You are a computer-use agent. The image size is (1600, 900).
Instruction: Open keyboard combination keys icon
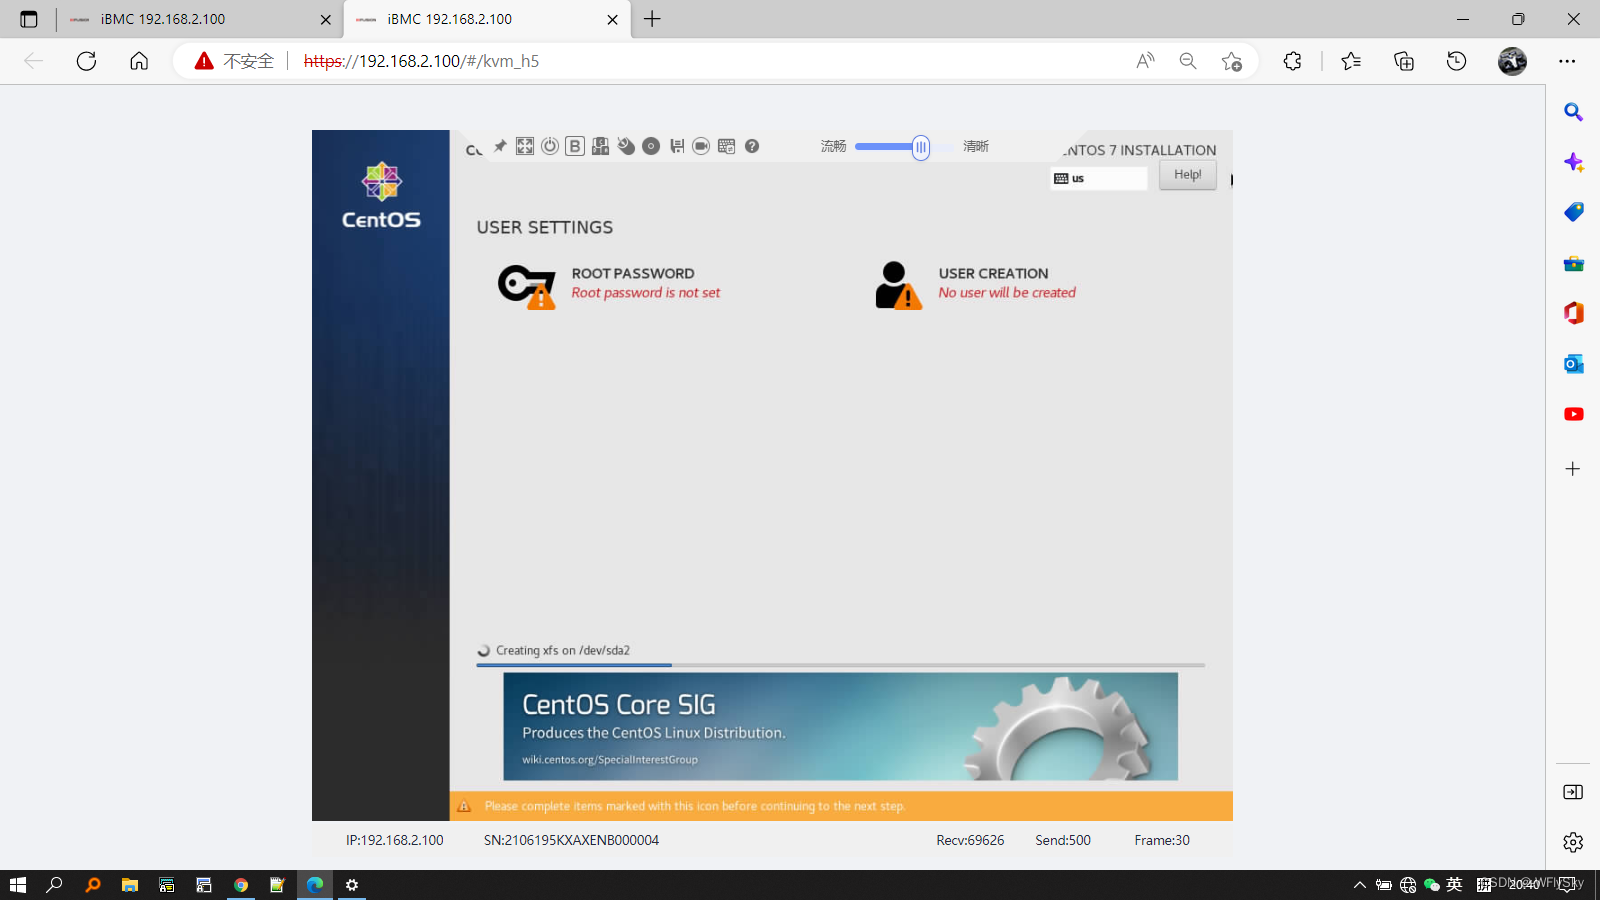click(x=600, y=146)
